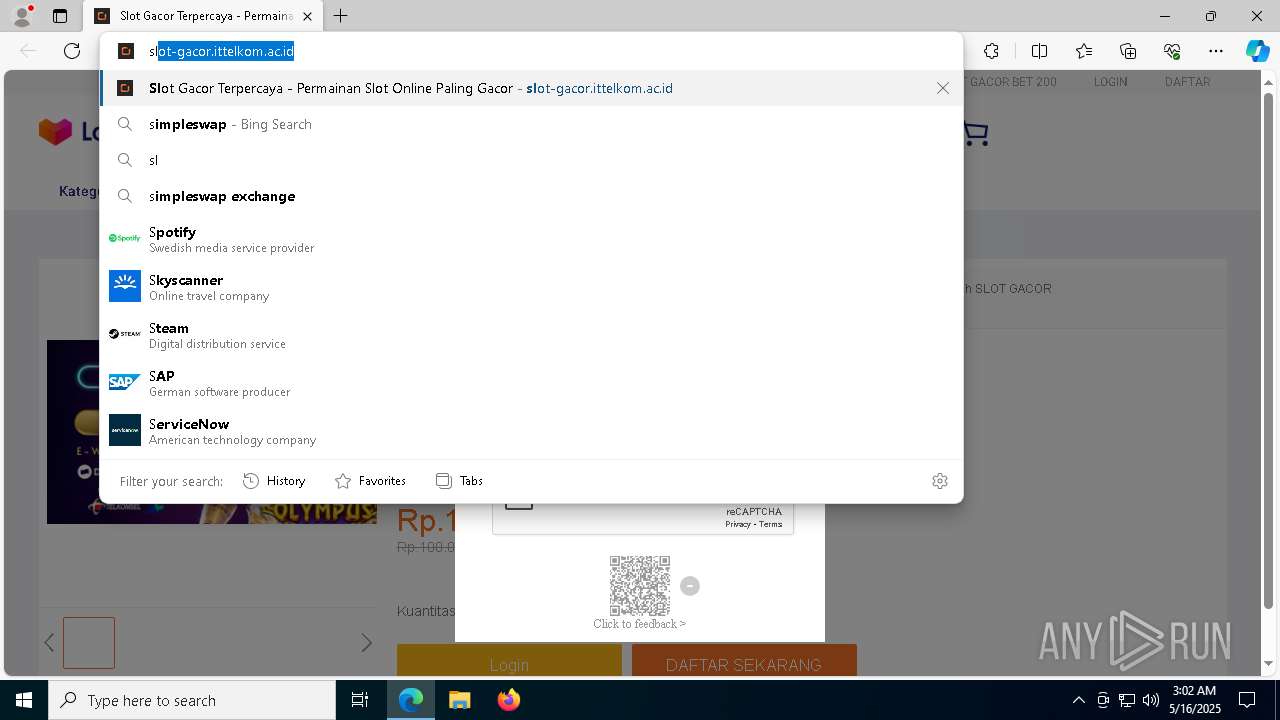
Task: Open reCAPTCHA Terms link
Action: (771, 524)
